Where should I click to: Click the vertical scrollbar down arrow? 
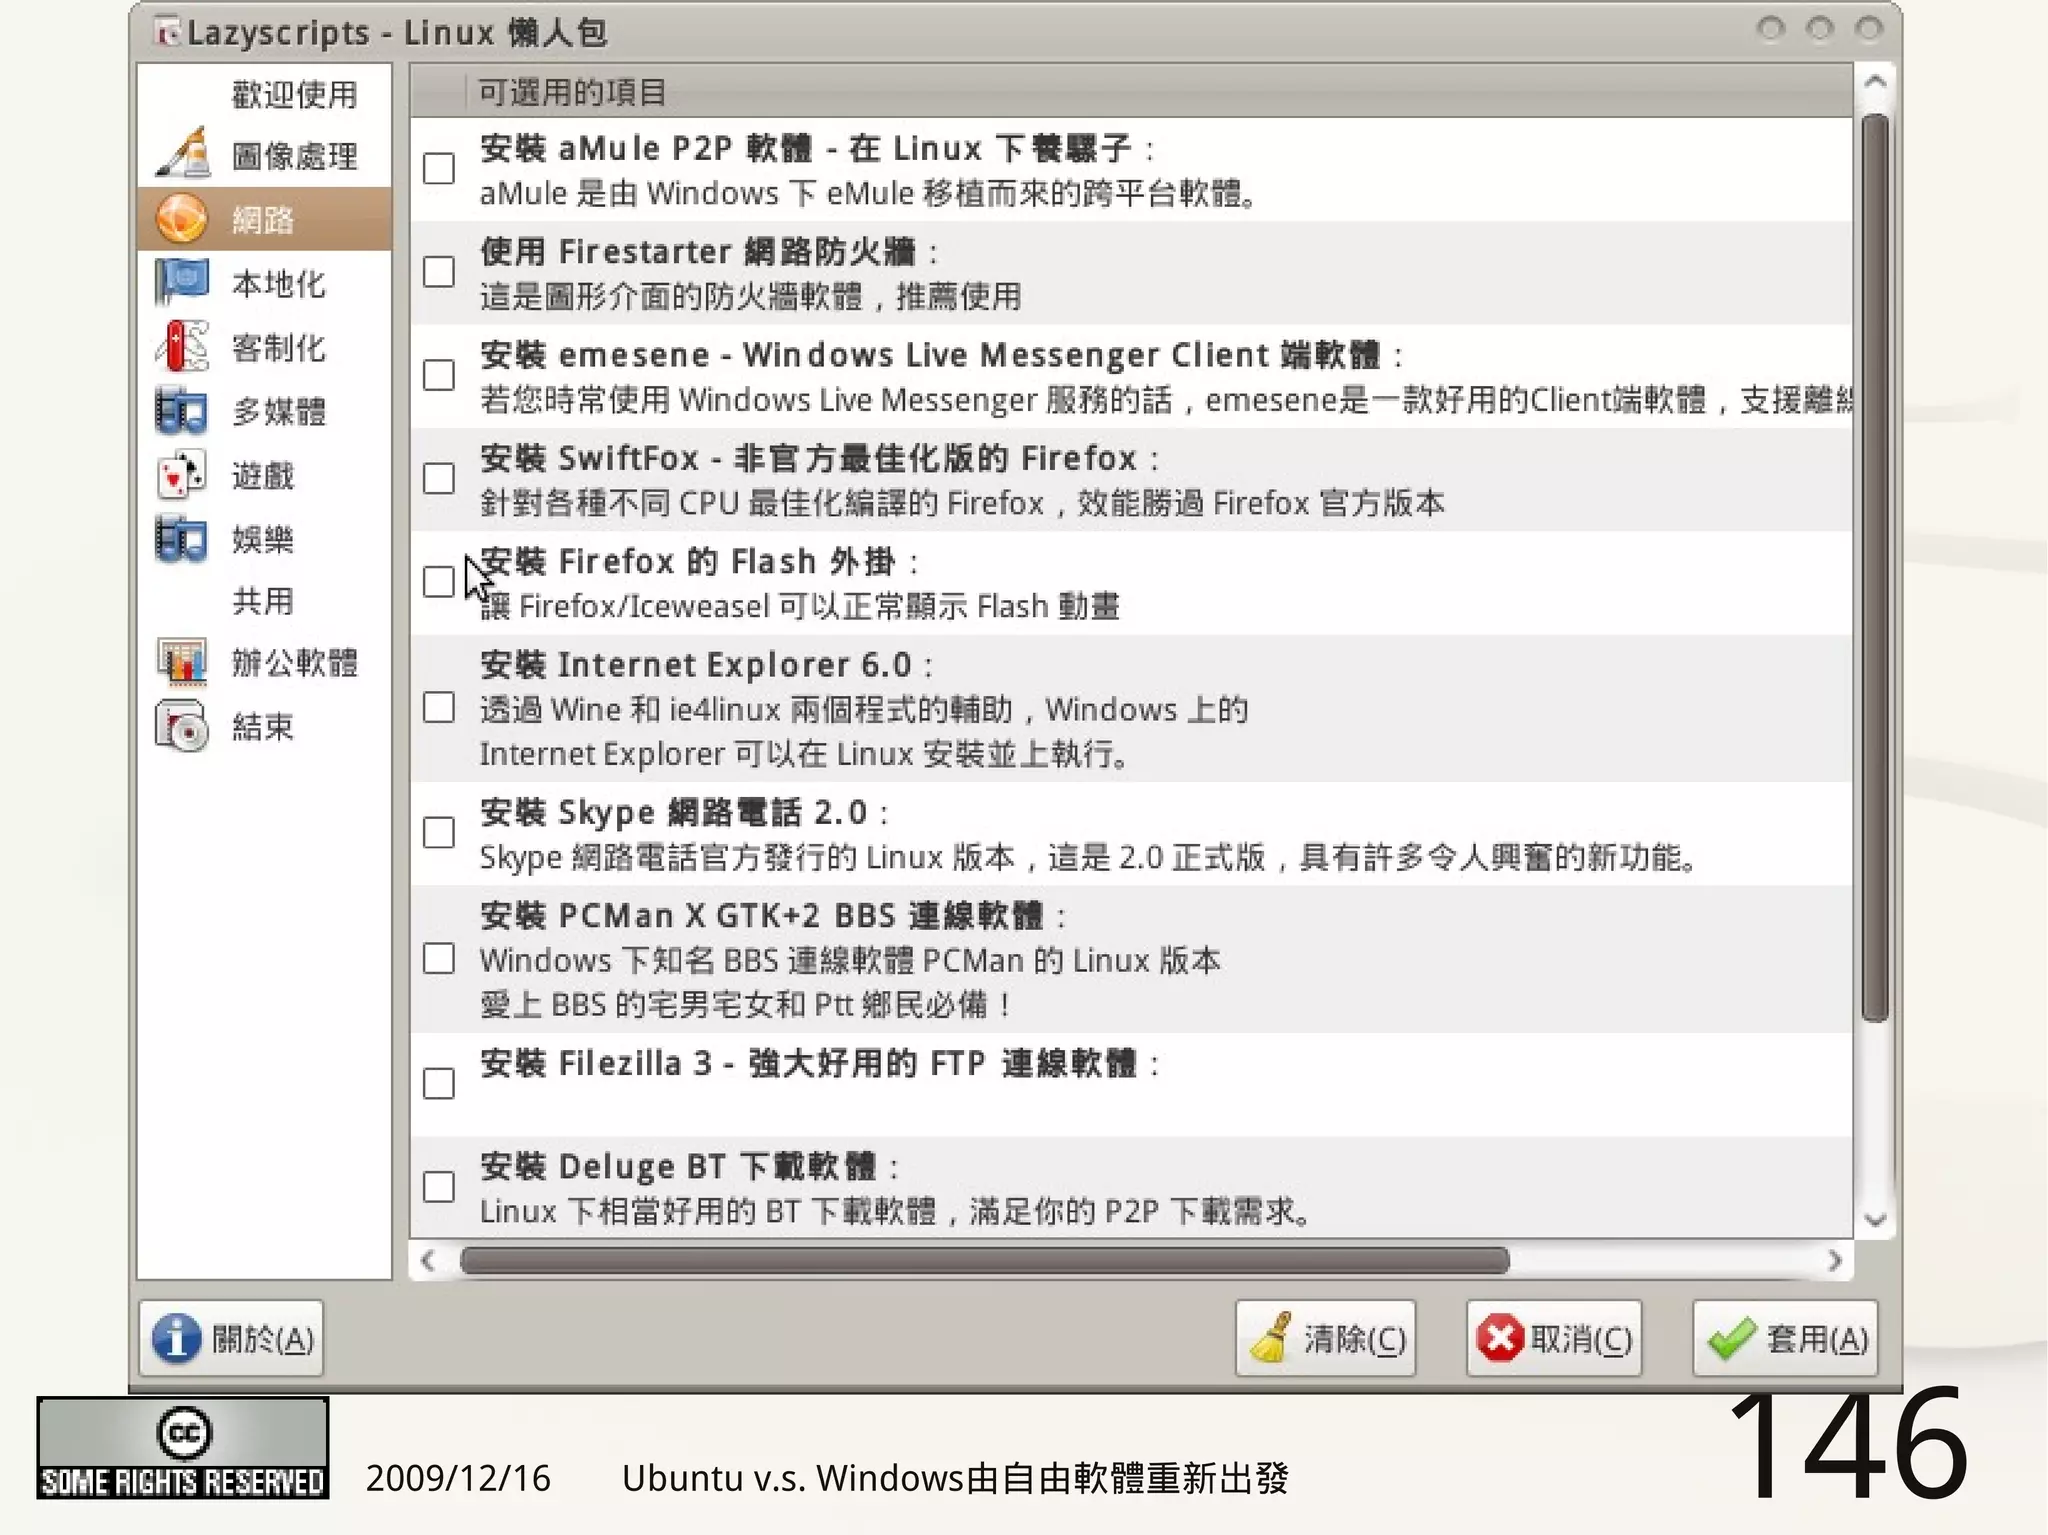[x=1876, y=1220]
